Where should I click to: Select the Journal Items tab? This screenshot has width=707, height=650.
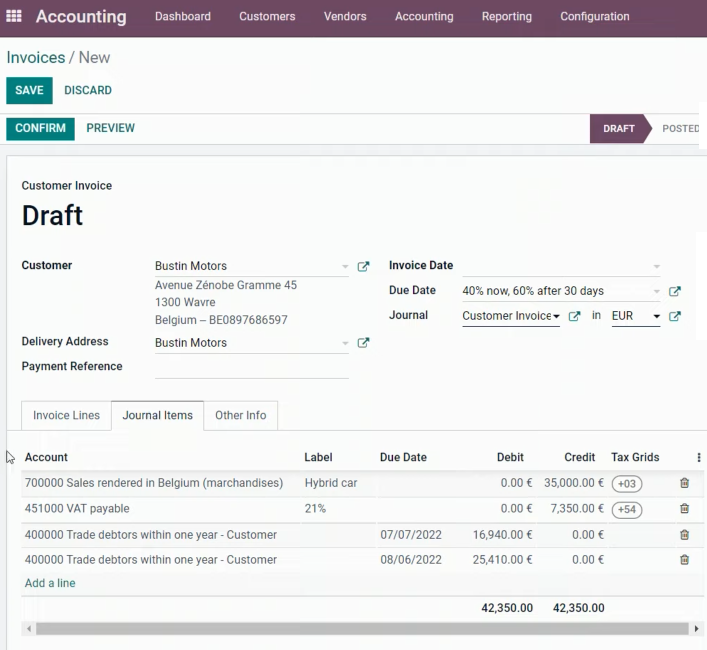[157, 415]
